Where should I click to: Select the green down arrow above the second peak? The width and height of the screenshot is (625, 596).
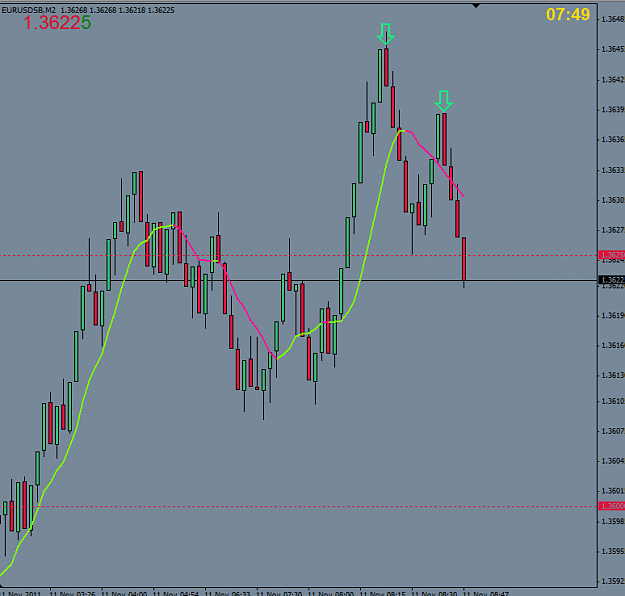click(x=444, y=100)
